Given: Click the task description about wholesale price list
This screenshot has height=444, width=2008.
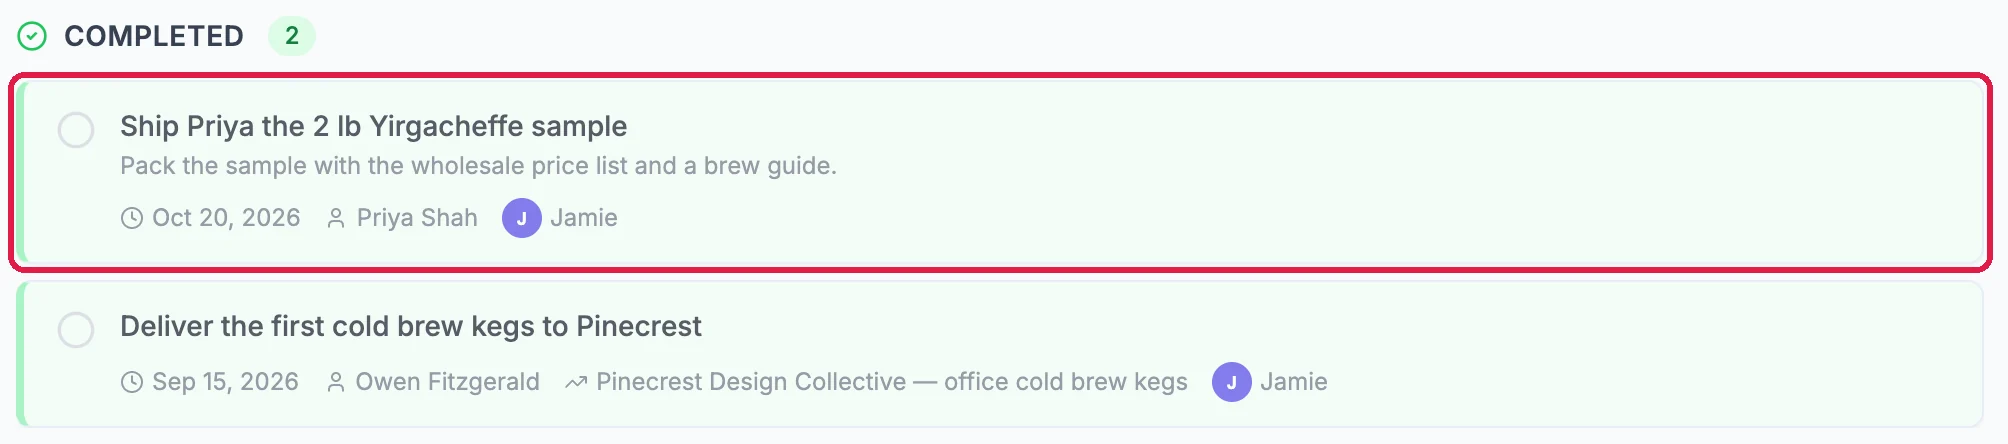Looking at the screenshot, I should click(x=478, y=166).
